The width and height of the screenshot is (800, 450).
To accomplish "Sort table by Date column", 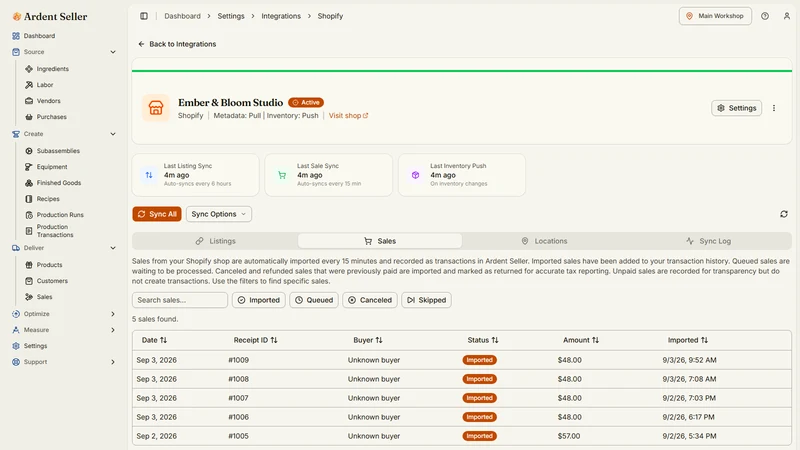I will coord(154,340).
